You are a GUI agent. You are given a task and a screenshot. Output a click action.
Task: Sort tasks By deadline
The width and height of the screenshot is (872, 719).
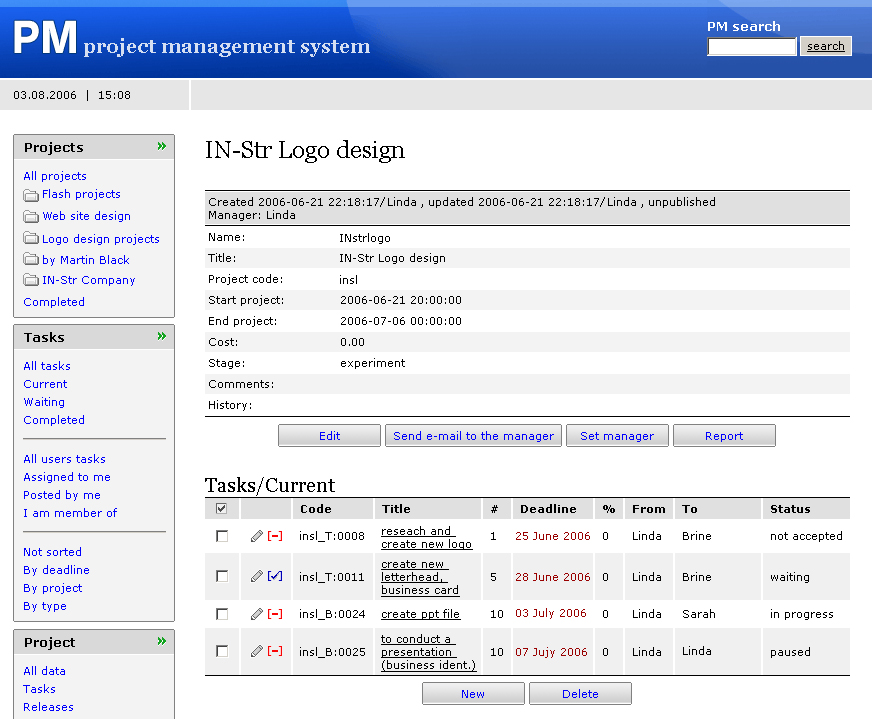pos(56,570)
